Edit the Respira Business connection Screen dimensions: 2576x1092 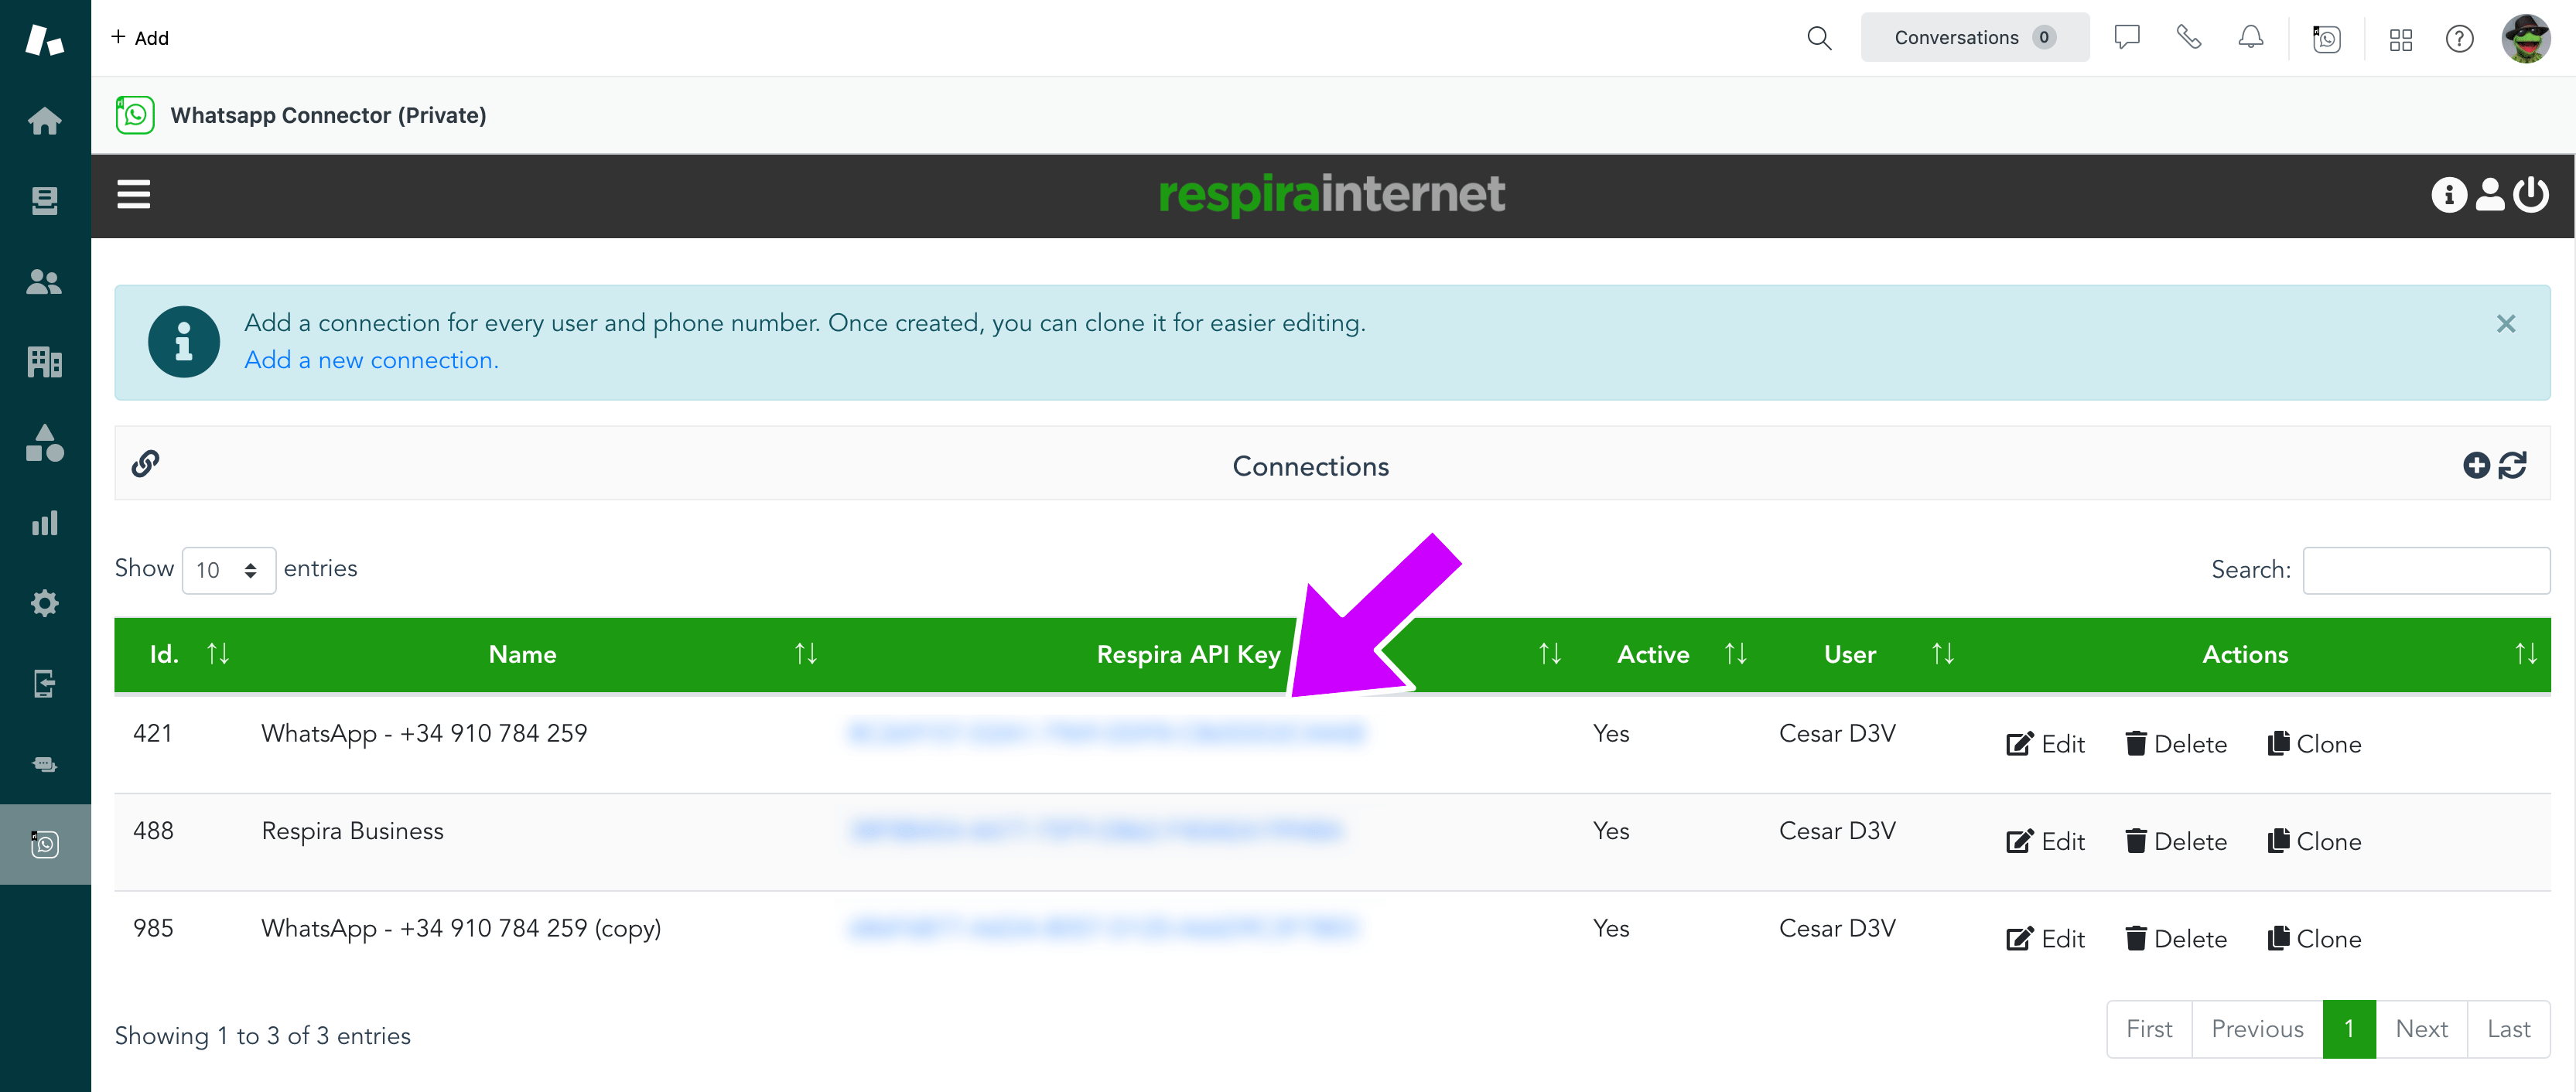pos(2045,841)
